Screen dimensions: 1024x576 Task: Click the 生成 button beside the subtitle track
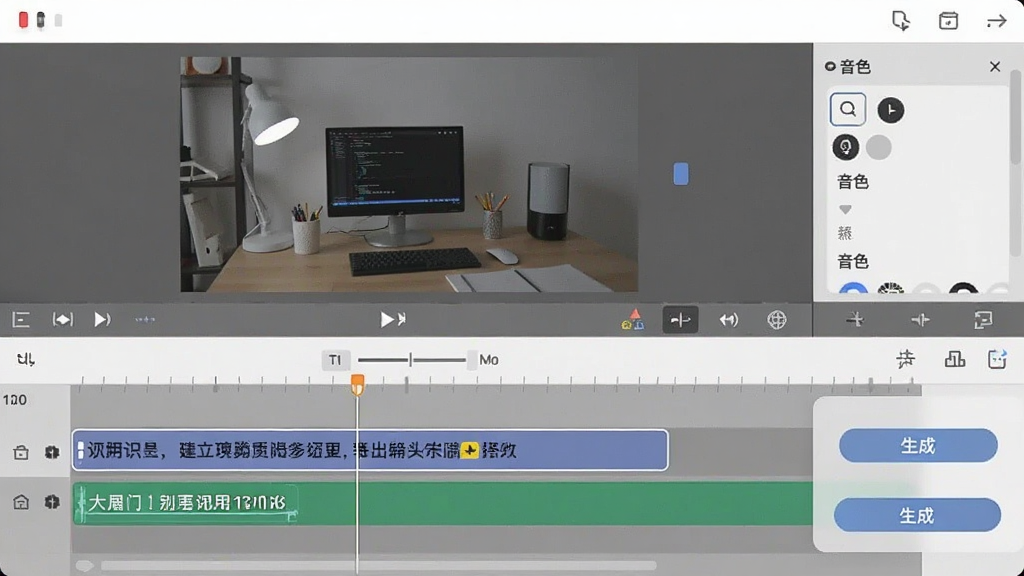click(918, 446)
